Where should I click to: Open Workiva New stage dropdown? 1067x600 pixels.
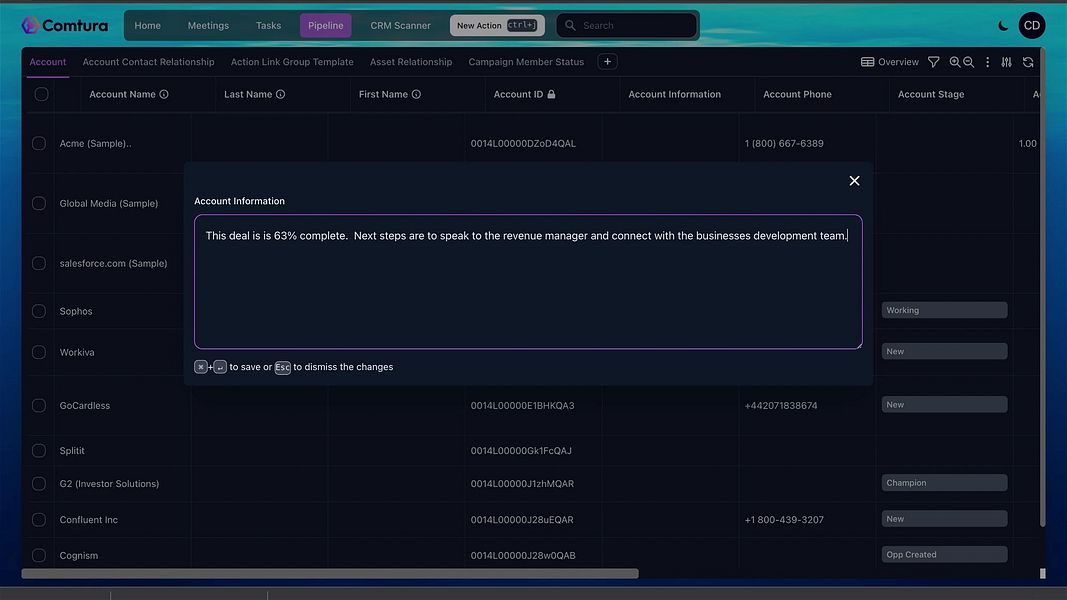[945, 352]
